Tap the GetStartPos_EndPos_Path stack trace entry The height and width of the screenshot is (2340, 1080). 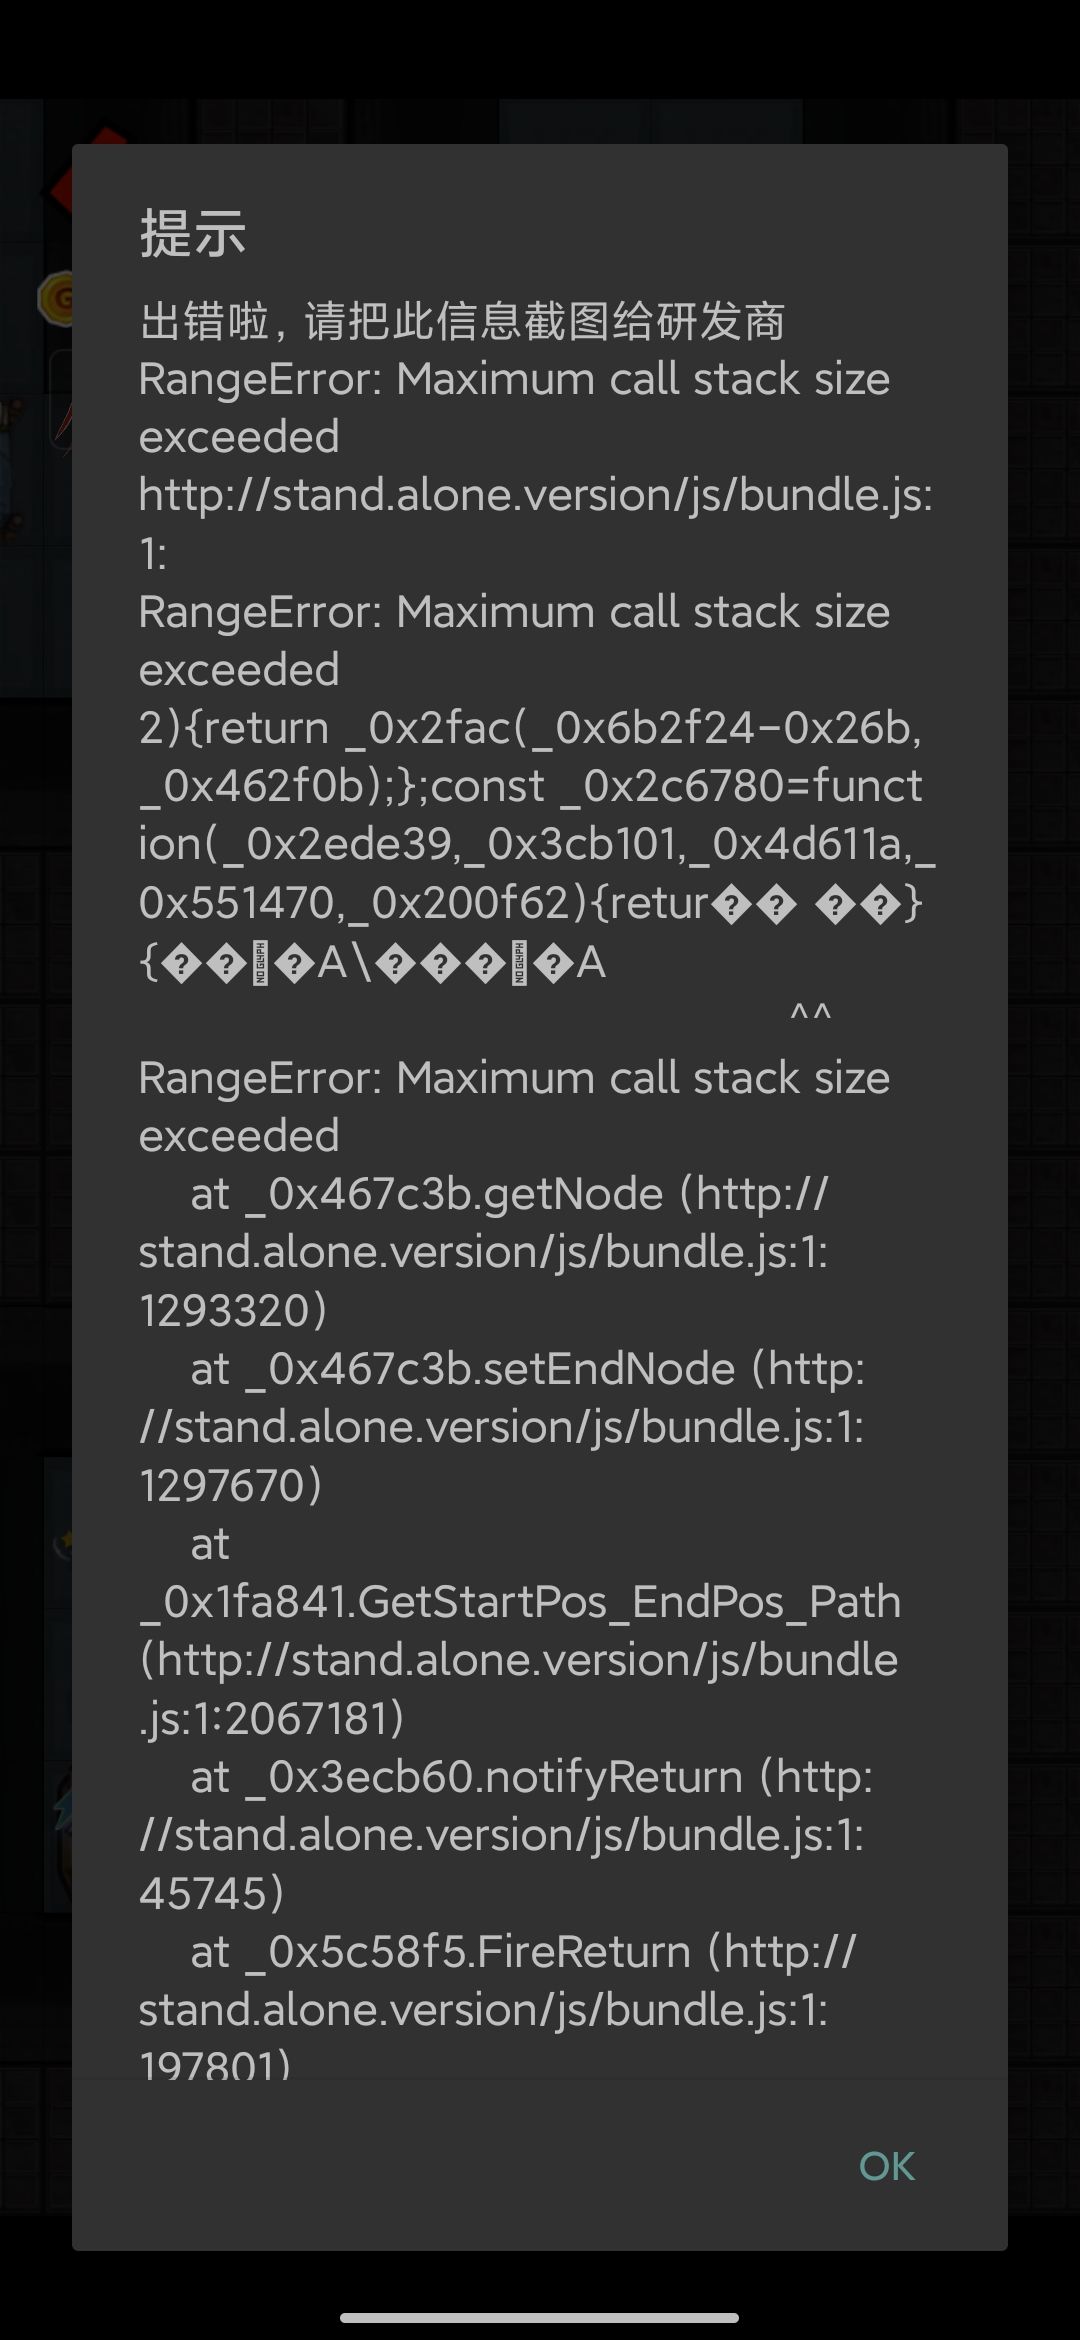(520, 1631)
